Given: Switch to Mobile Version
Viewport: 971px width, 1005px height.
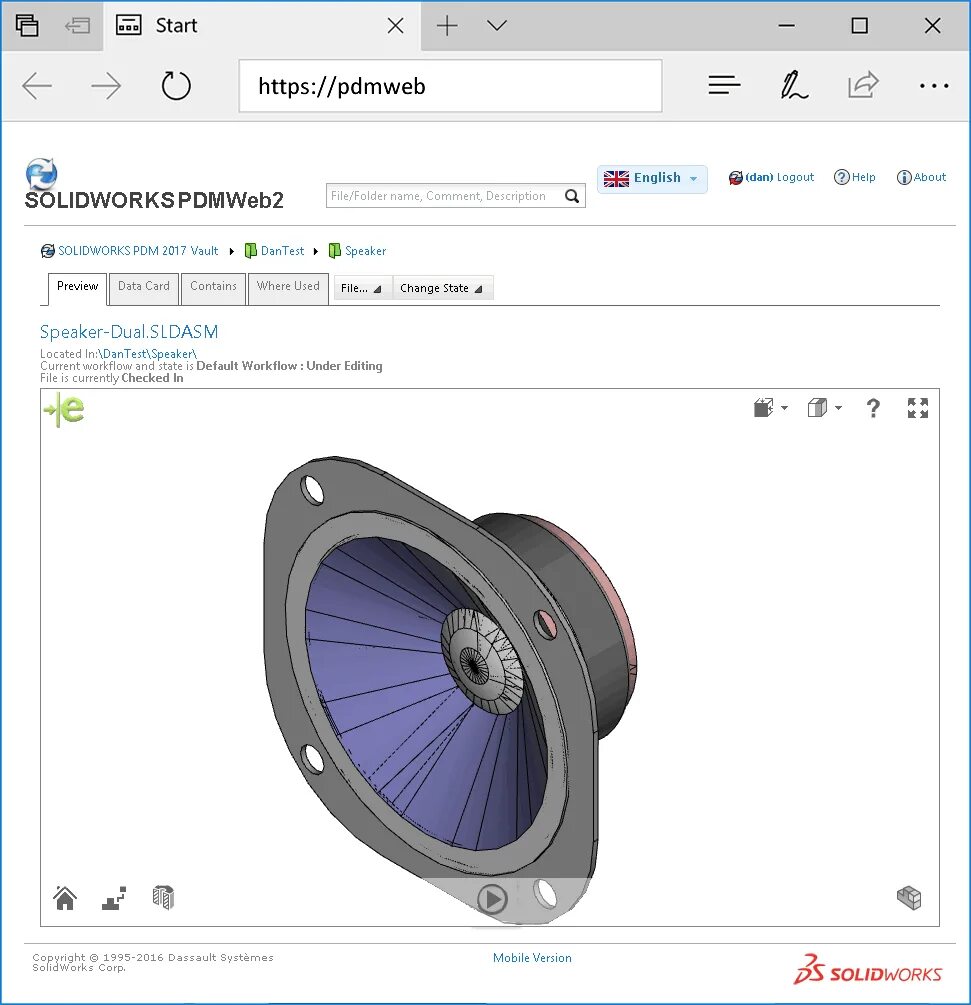Looking at the screenshot, I should tap(532, 958).
